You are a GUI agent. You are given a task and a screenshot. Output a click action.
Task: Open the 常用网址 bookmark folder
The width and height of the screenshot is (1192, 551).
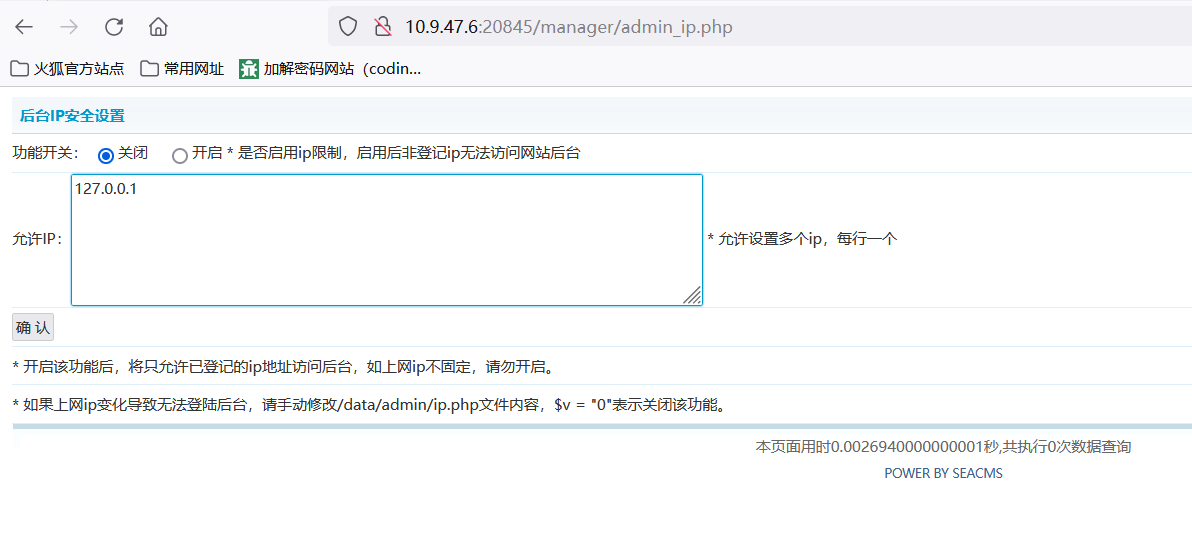coord(182,69)
